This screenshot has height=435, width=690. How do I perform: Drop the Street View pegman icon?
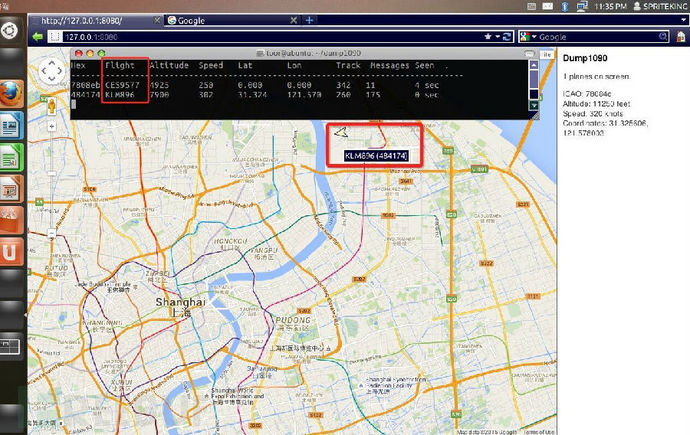tap(51, 106)
